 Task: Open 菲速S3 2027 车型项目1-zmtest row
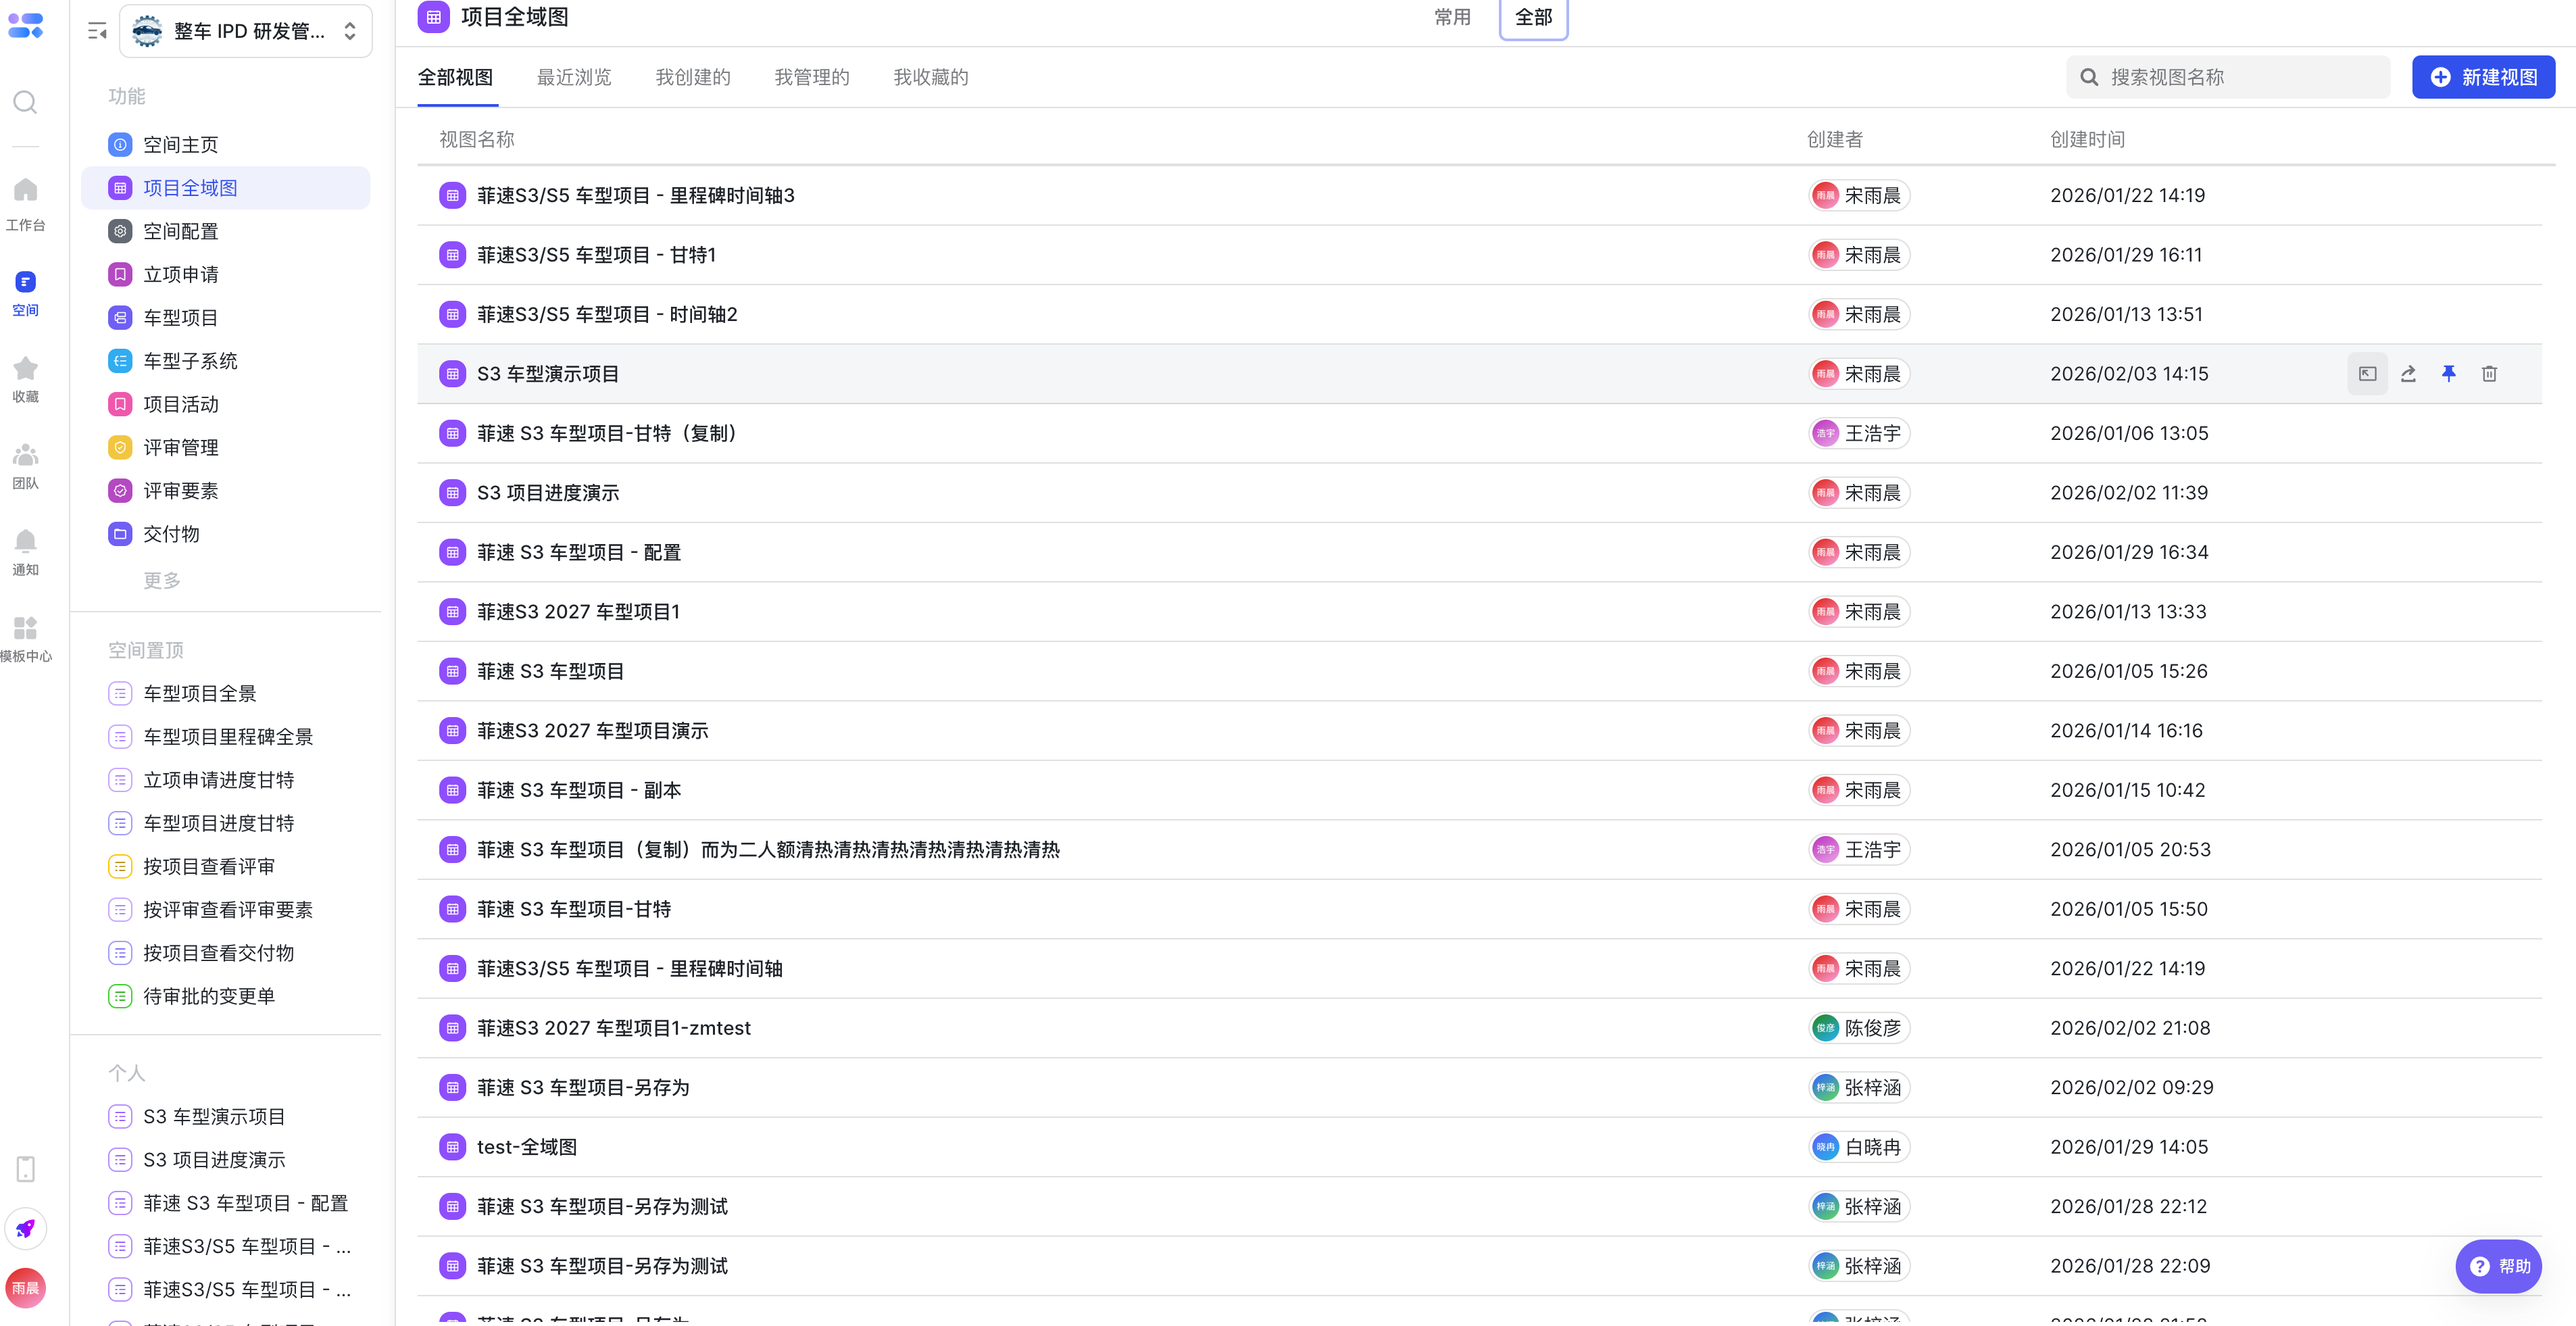(1479, 1028)
